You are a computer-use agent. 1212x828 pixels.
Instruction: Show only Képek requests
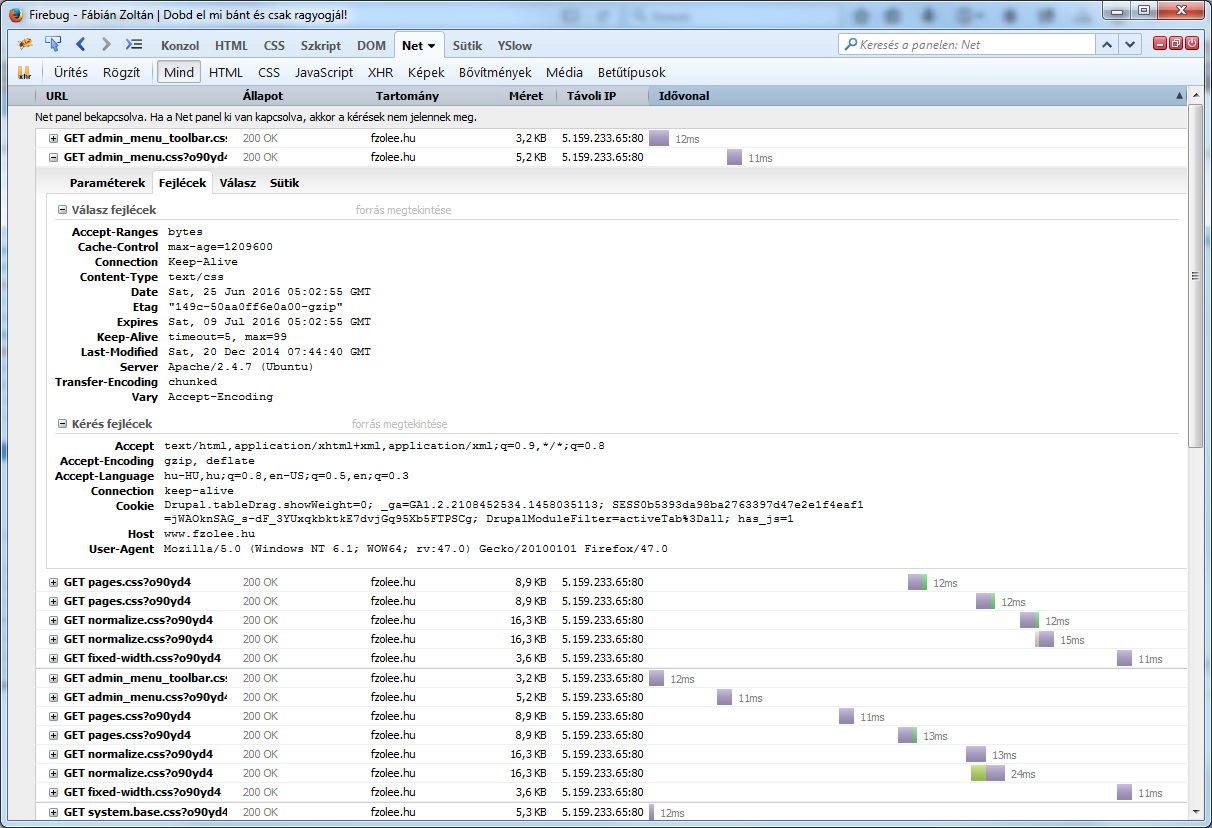coord(426,72)
